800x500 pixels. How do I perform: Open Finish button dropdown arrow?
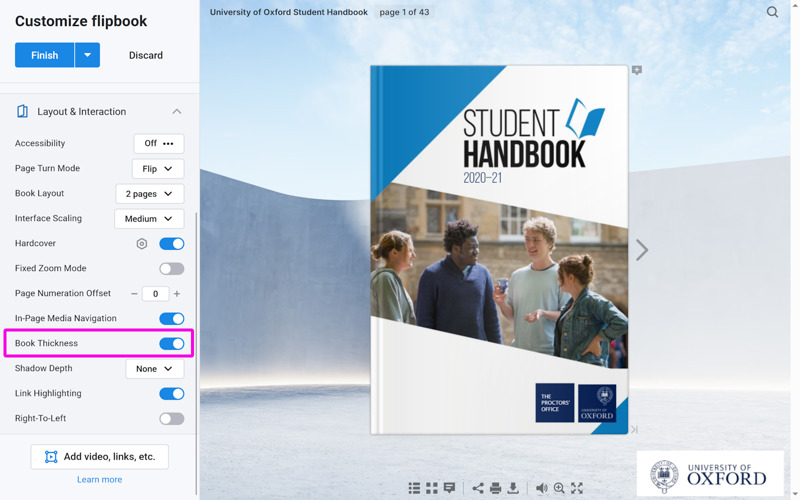click(87, 55)
